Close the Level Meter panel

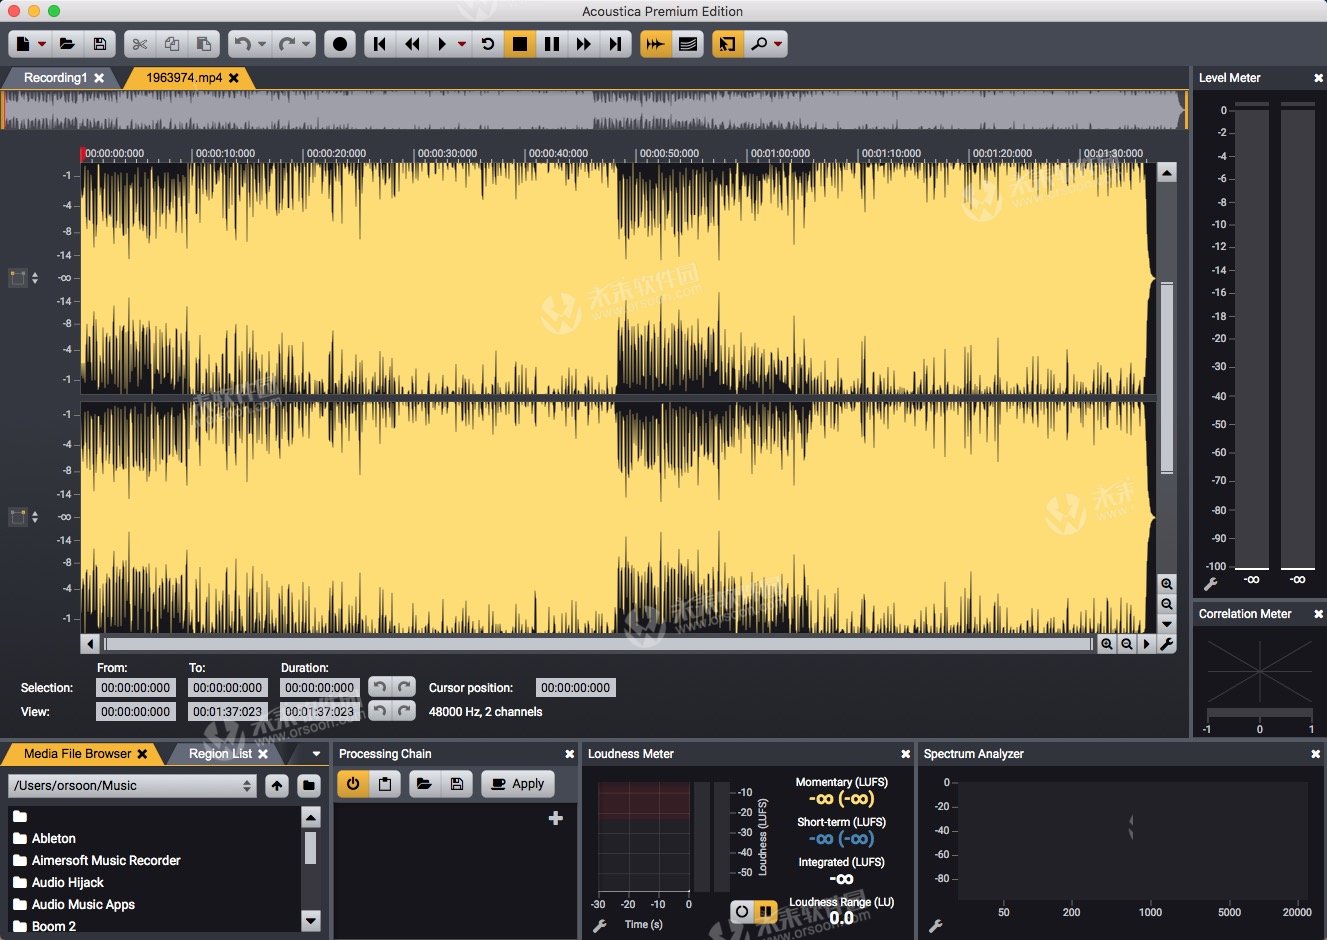1318,78
